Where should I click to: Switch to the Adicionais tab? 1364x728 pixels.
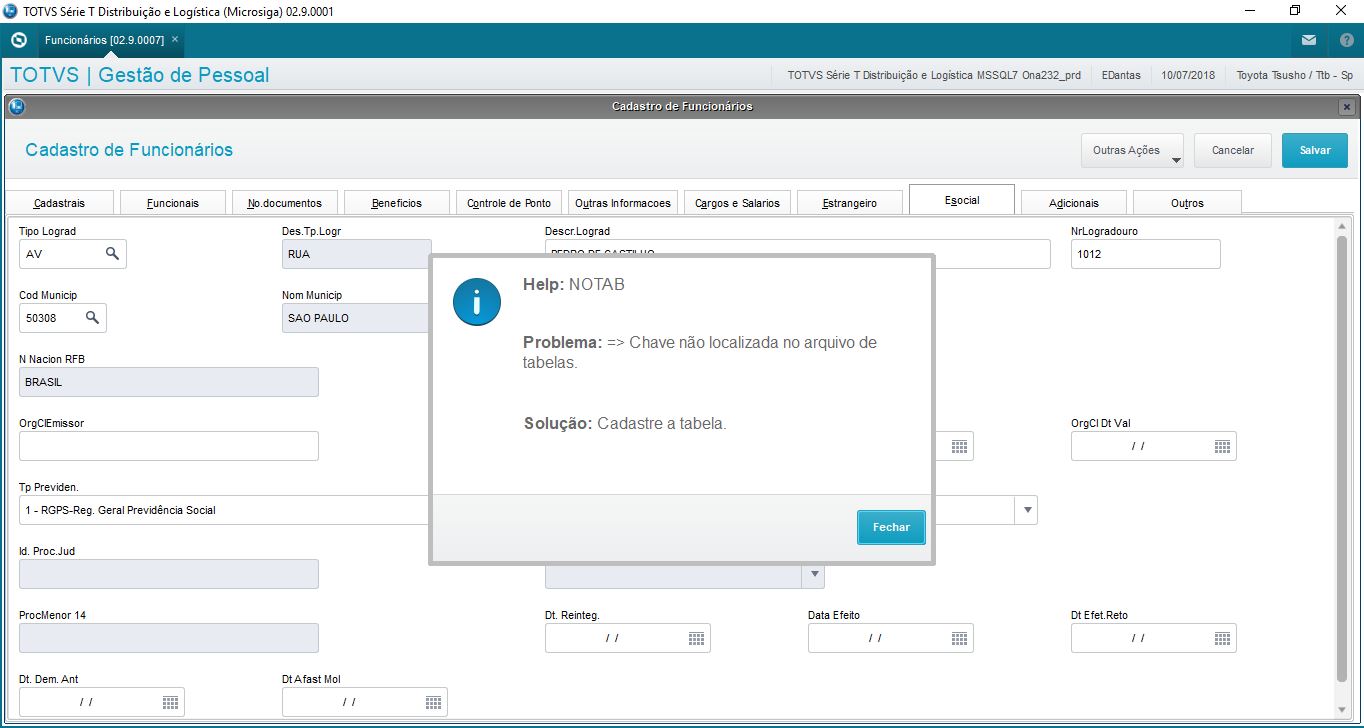click(x=1074, y=203)
